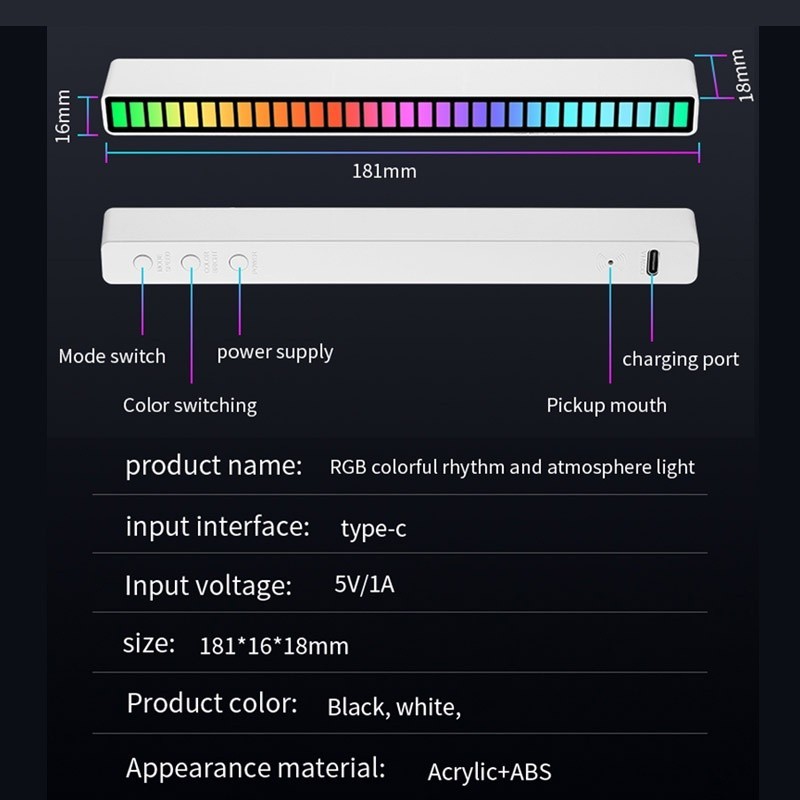The image size is (800, 800).
Task: Click the 181*16*18mm size value
Action: click(274, 646)
